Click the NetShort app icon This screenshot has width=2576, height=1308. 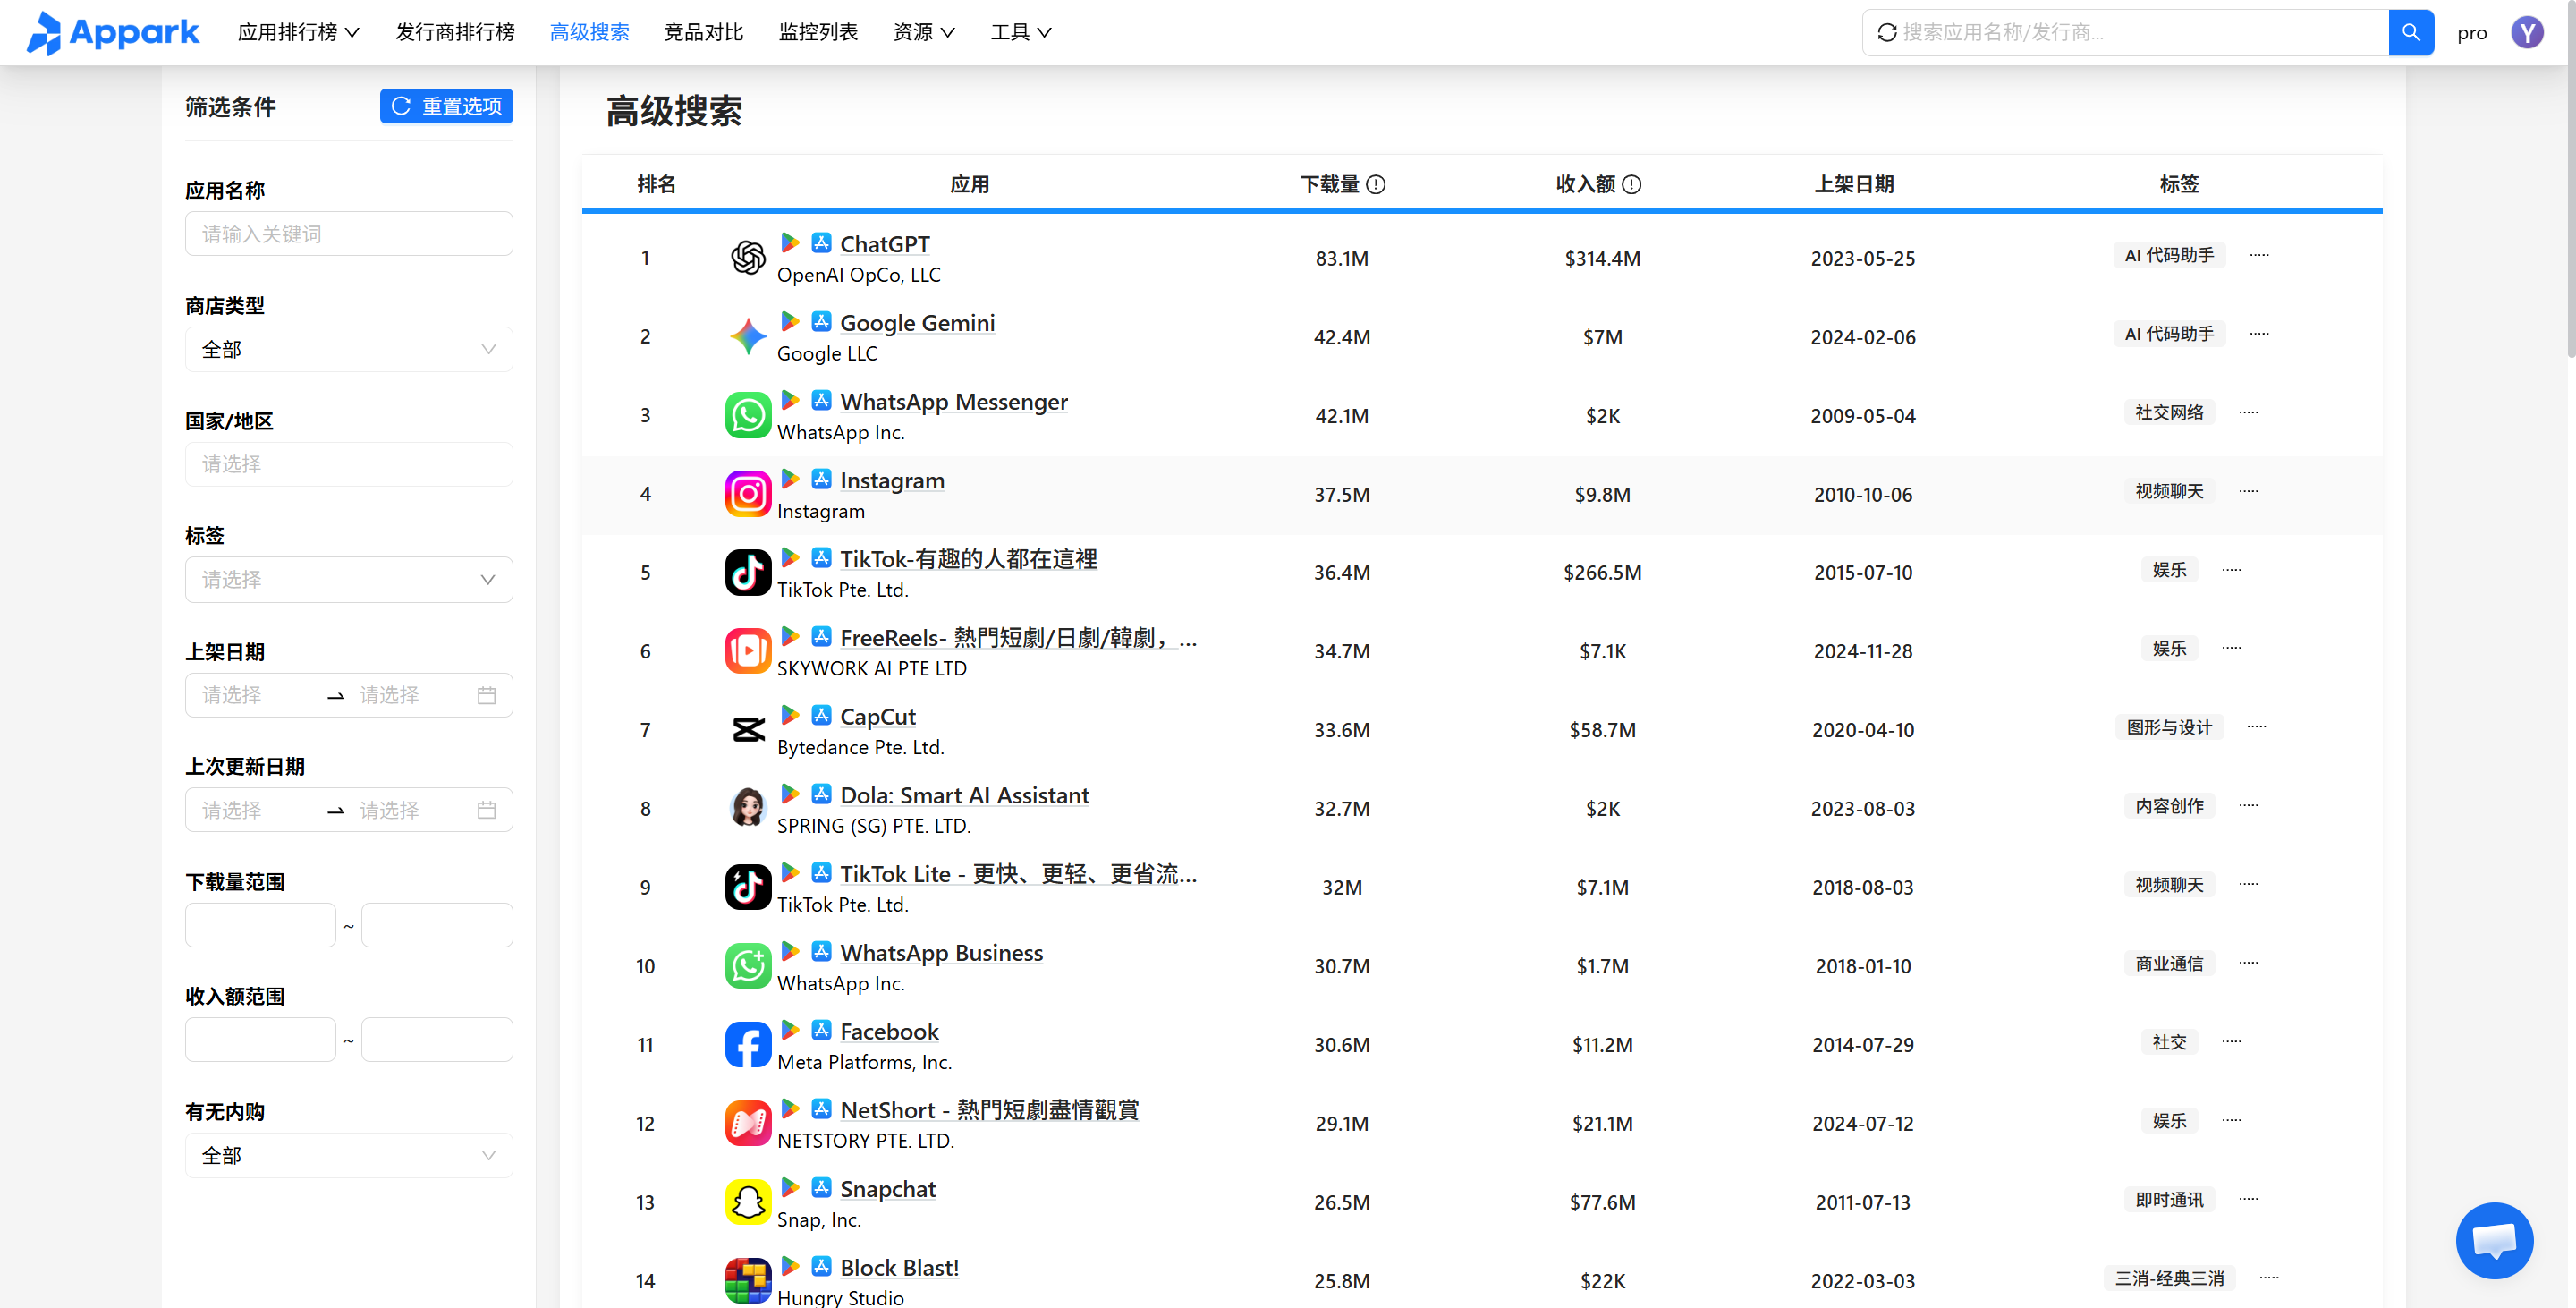tap(748, 1123)
